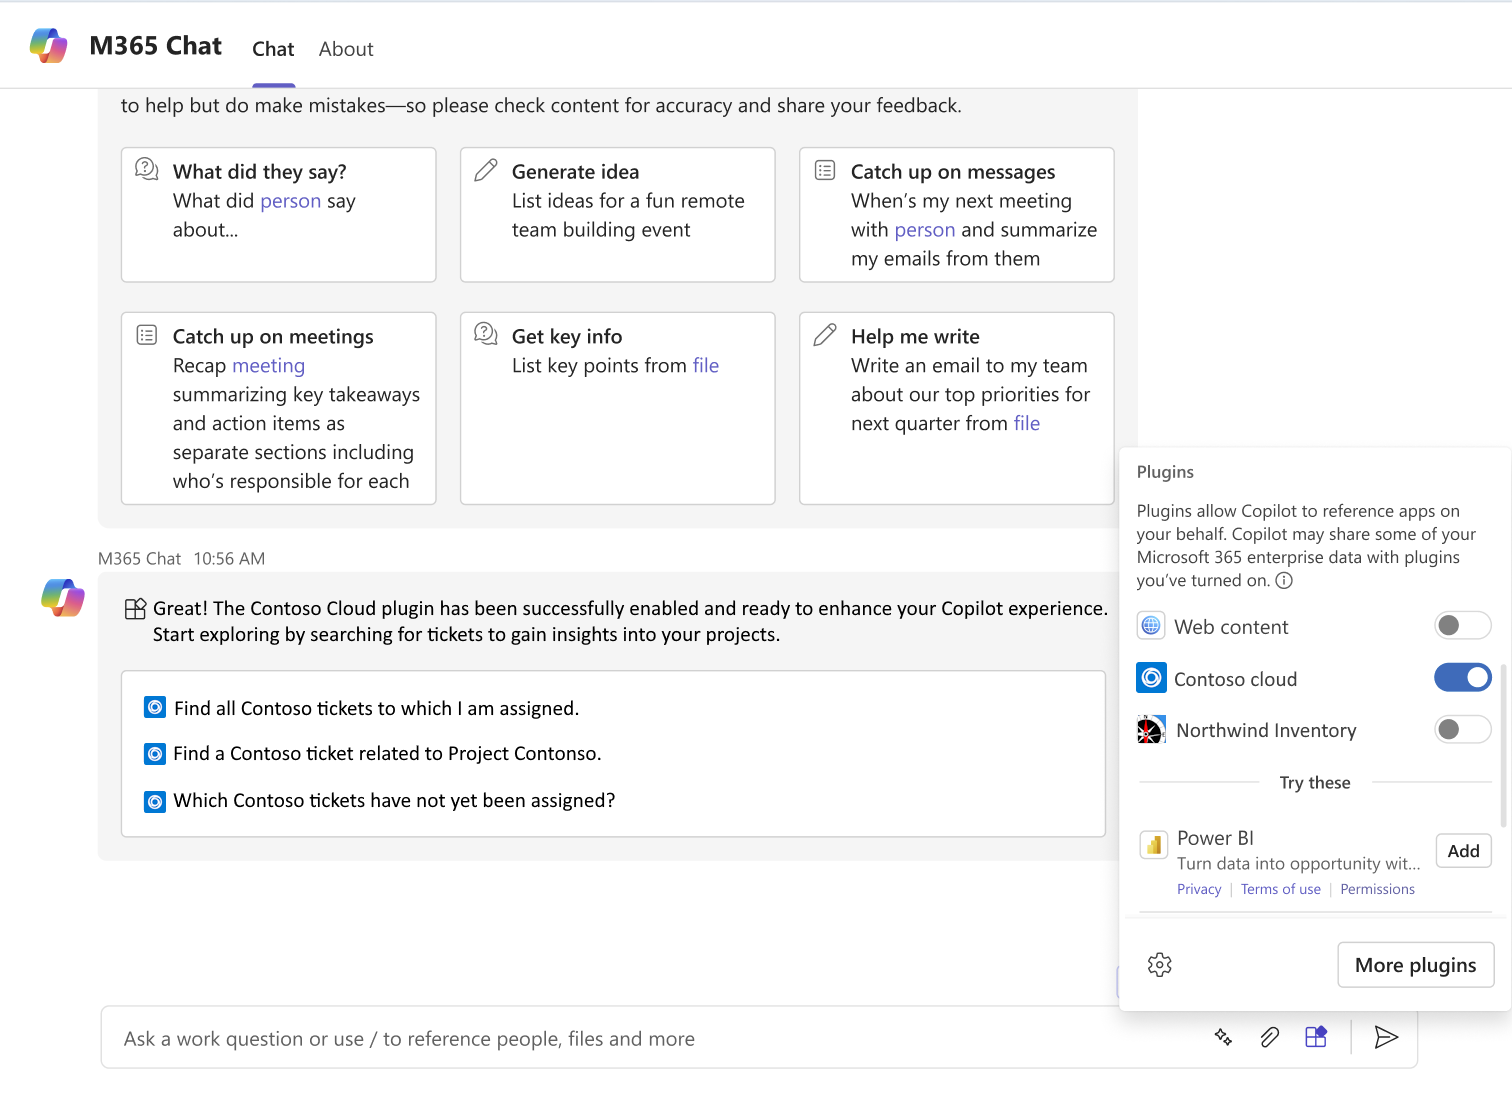Click the chat bubble icon on 'What did they say?'

pyautogui.click(x=147, y=169)
